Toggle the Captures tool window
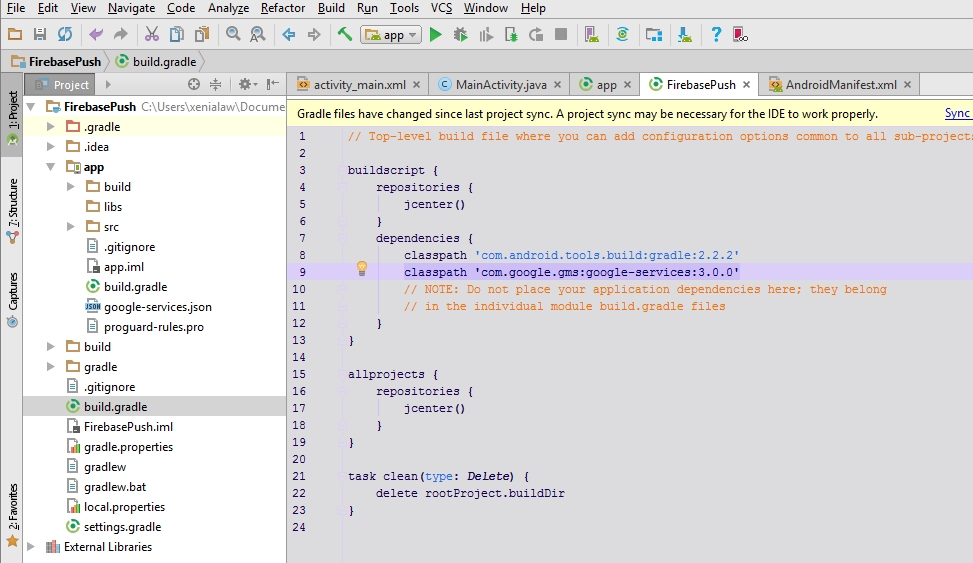The width and height of the screenshot is (973, 563). click(x=12, y=299)
